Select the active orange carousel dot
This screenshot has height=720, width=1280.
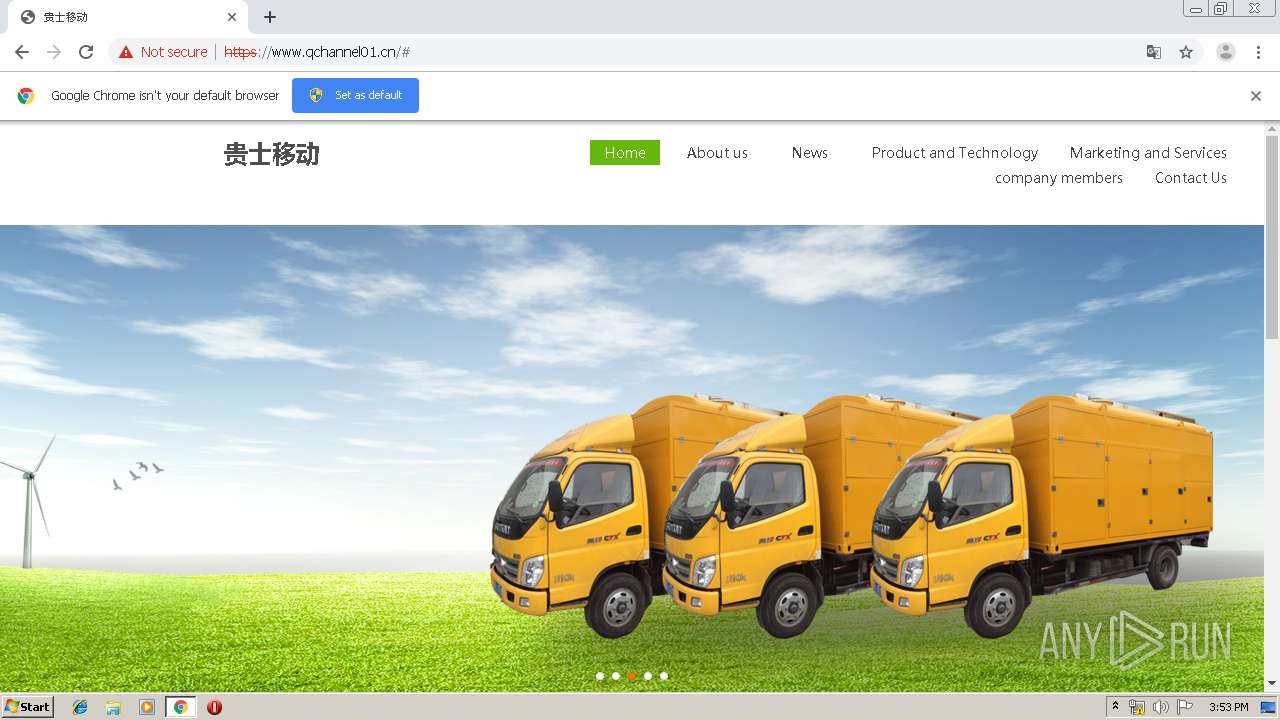[x=632, y=676]
